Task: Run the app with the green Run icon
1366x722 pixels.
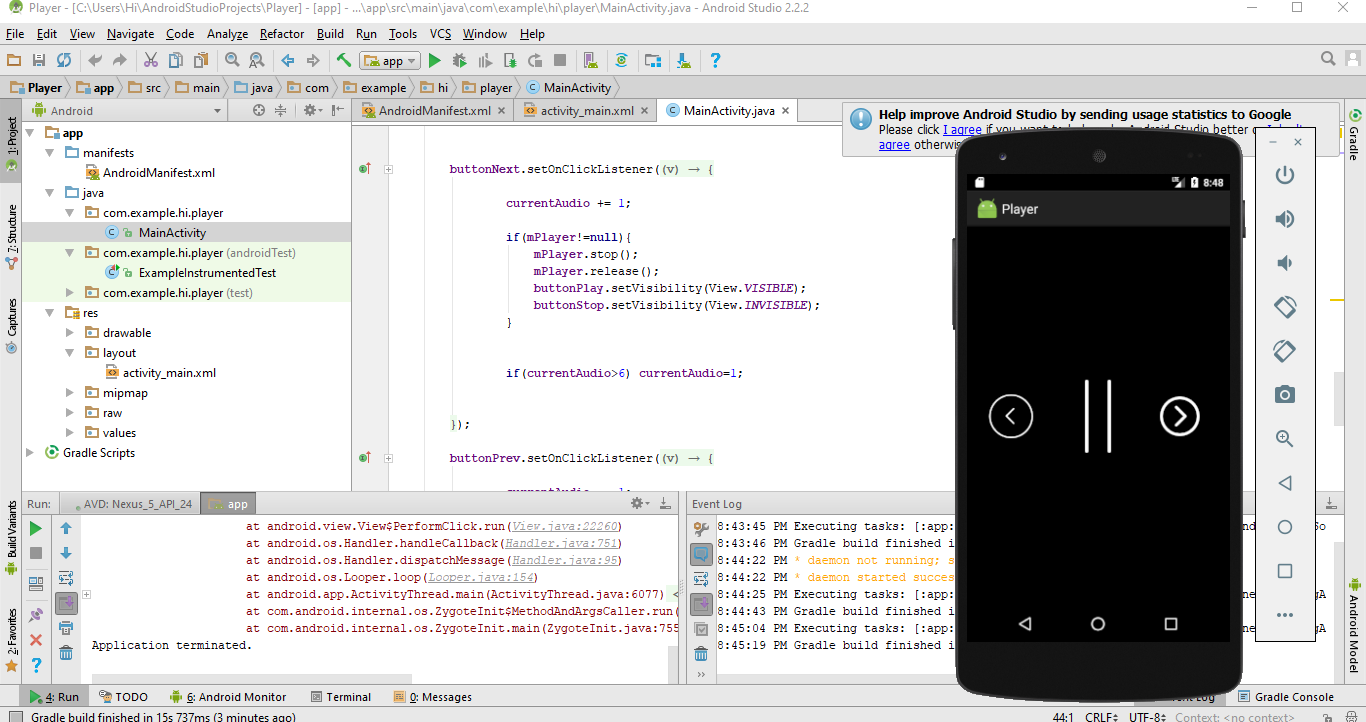Action: [x=434, y=60]
